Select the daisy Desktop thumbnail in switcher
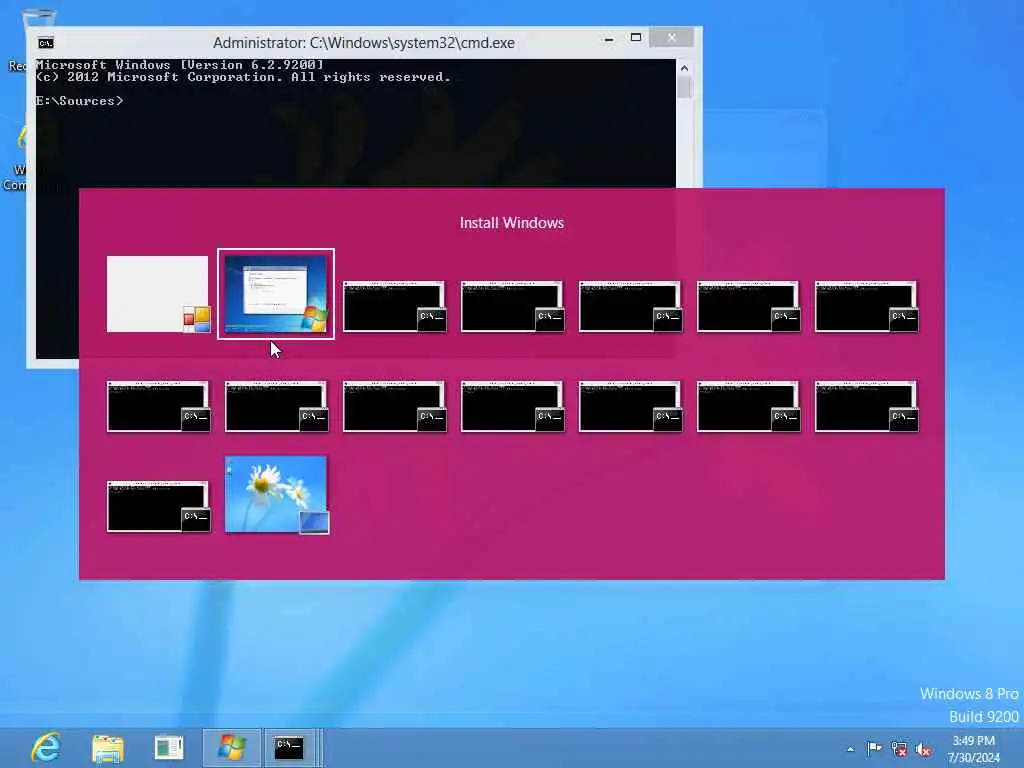This screenshot has height=768, width=1024. pyautogui.click(x=276, y=495)
